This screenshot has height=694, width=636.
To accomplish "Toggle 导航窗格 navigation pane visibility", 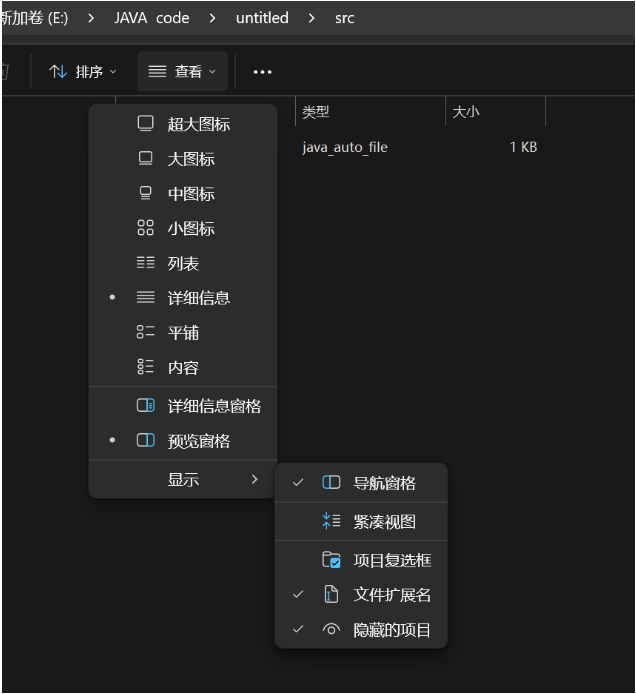I will coord(361,483).
